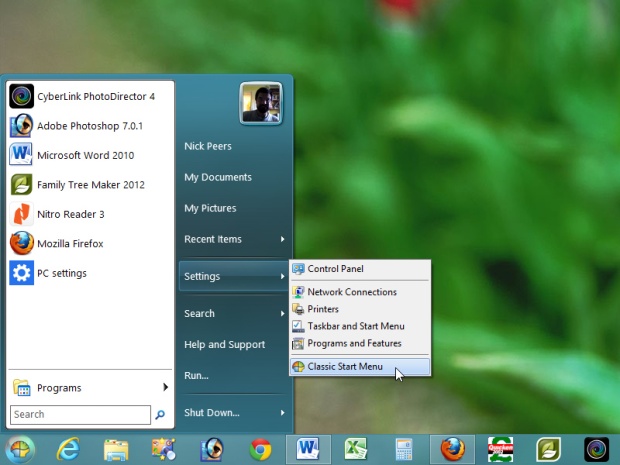Open Help and Support
This screenshot has width=620, height=465.
coord(225,344)
